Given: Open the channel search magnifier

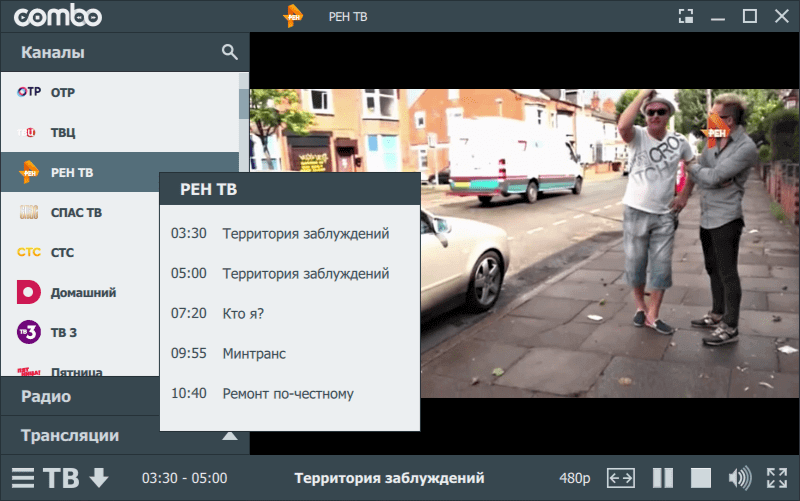Looking at the screenshot, I should (230, 52).
